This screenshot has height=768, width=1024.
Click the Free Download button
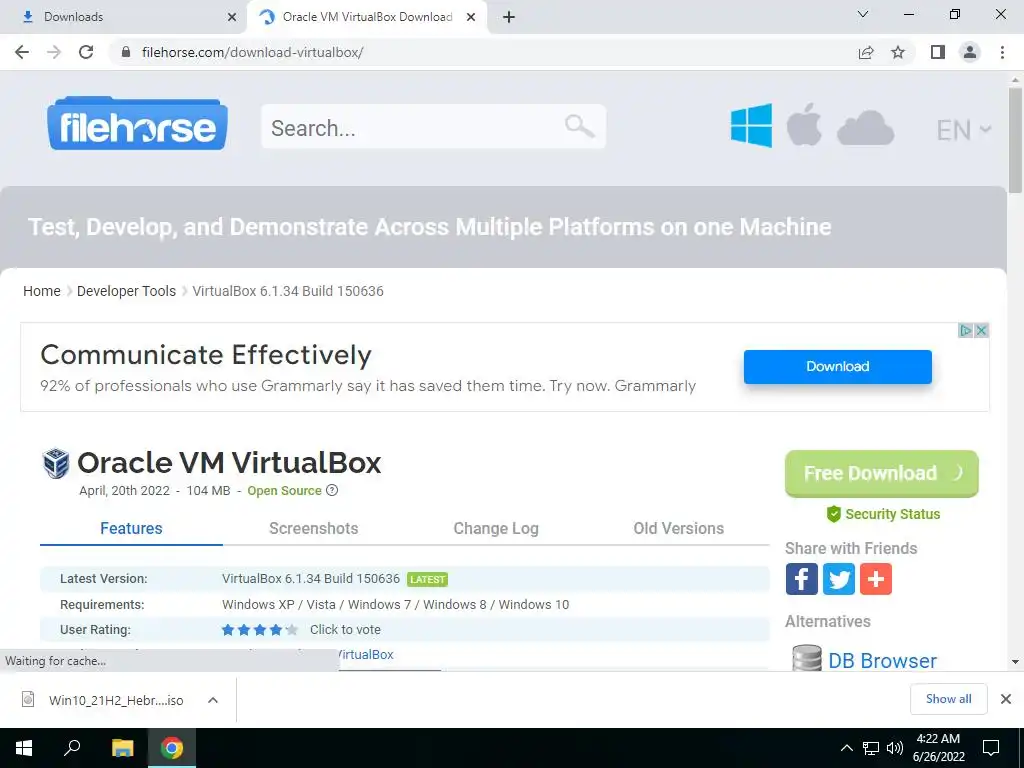(882, 473)
